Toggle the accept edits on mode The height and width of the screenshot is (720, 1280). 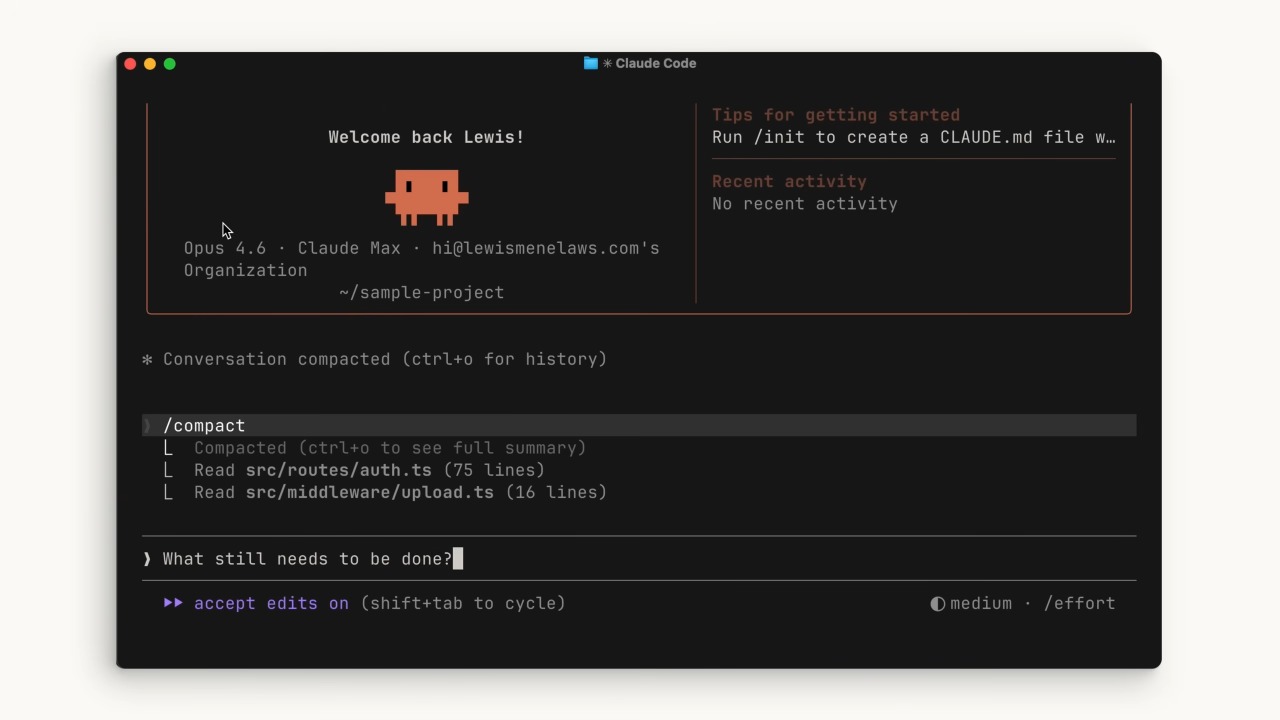point(271,603)
